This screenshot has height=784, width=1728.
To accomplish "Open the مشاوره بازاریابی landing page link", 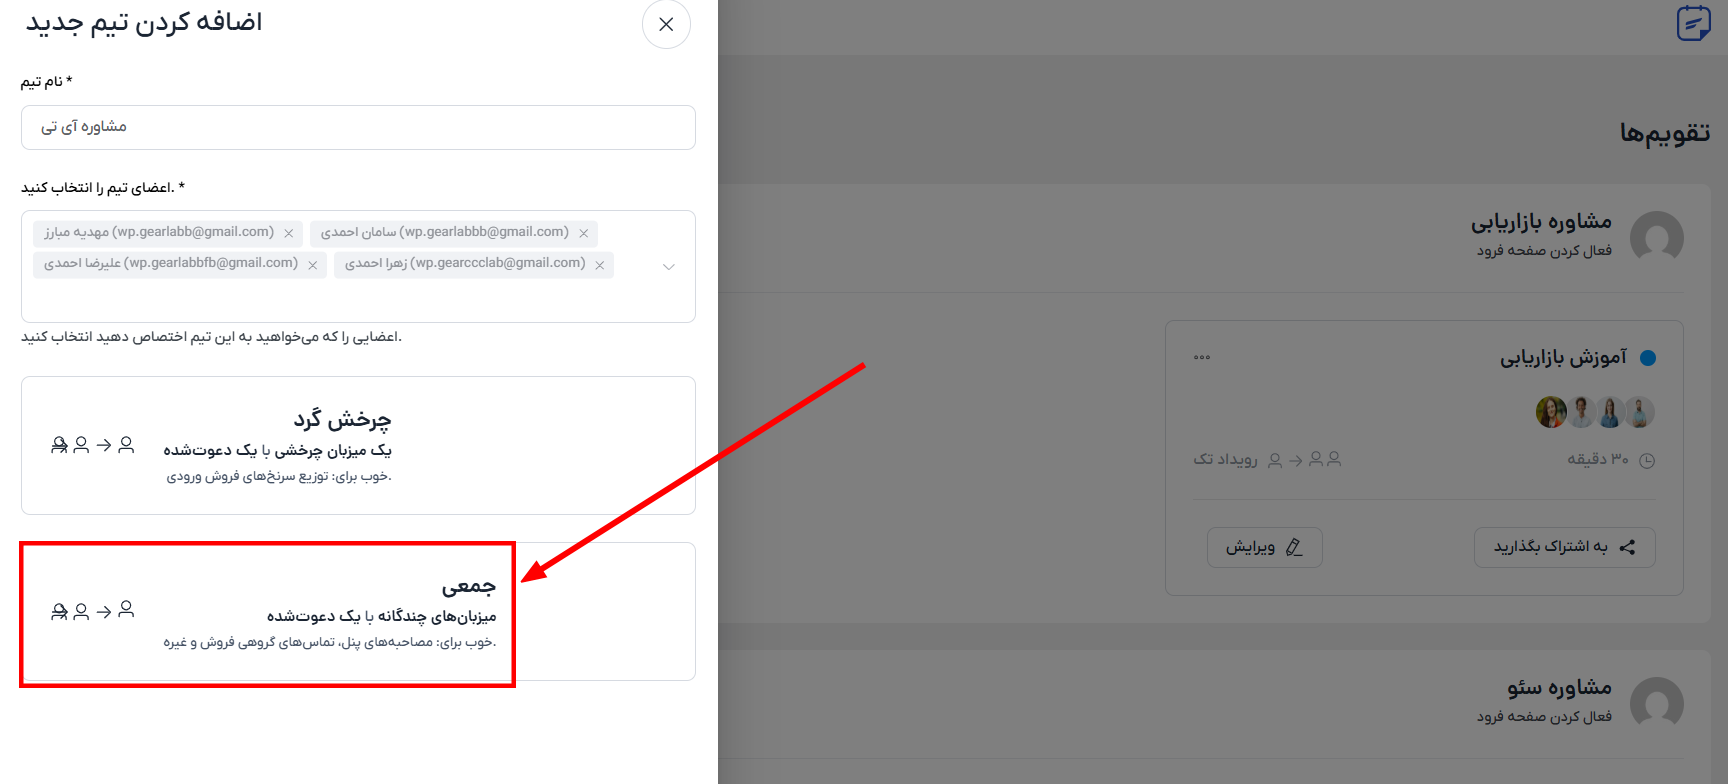I will pos(1543,251).
